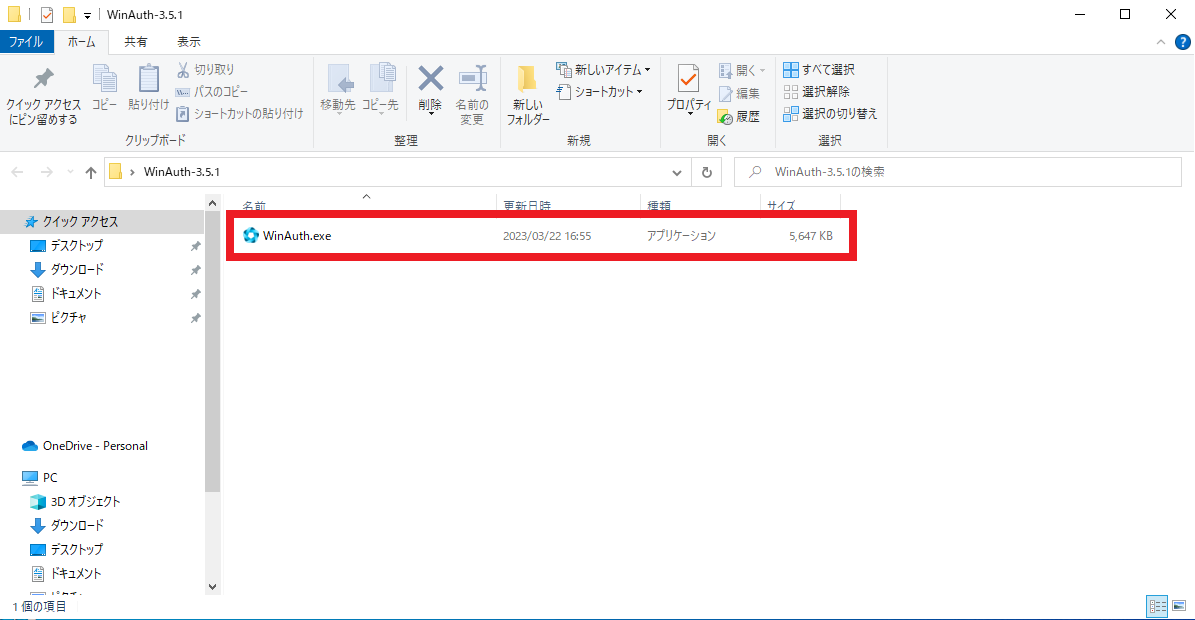Open Downloads under PC

pyautogui.click(x=76, y=526)
